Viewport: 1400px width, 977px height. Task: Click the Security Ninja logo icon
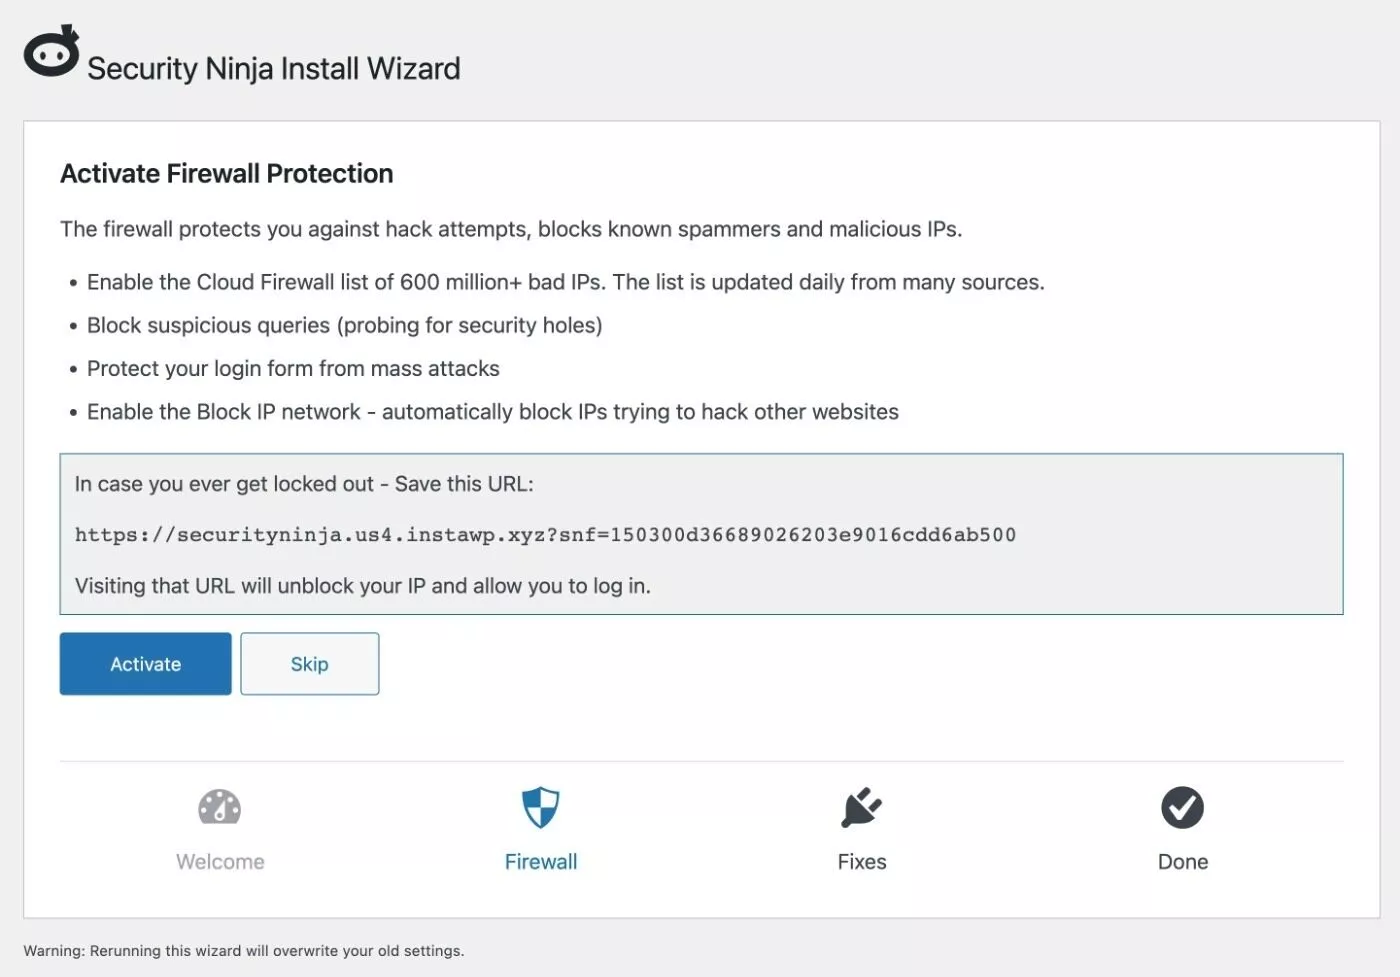pos(51,52)
